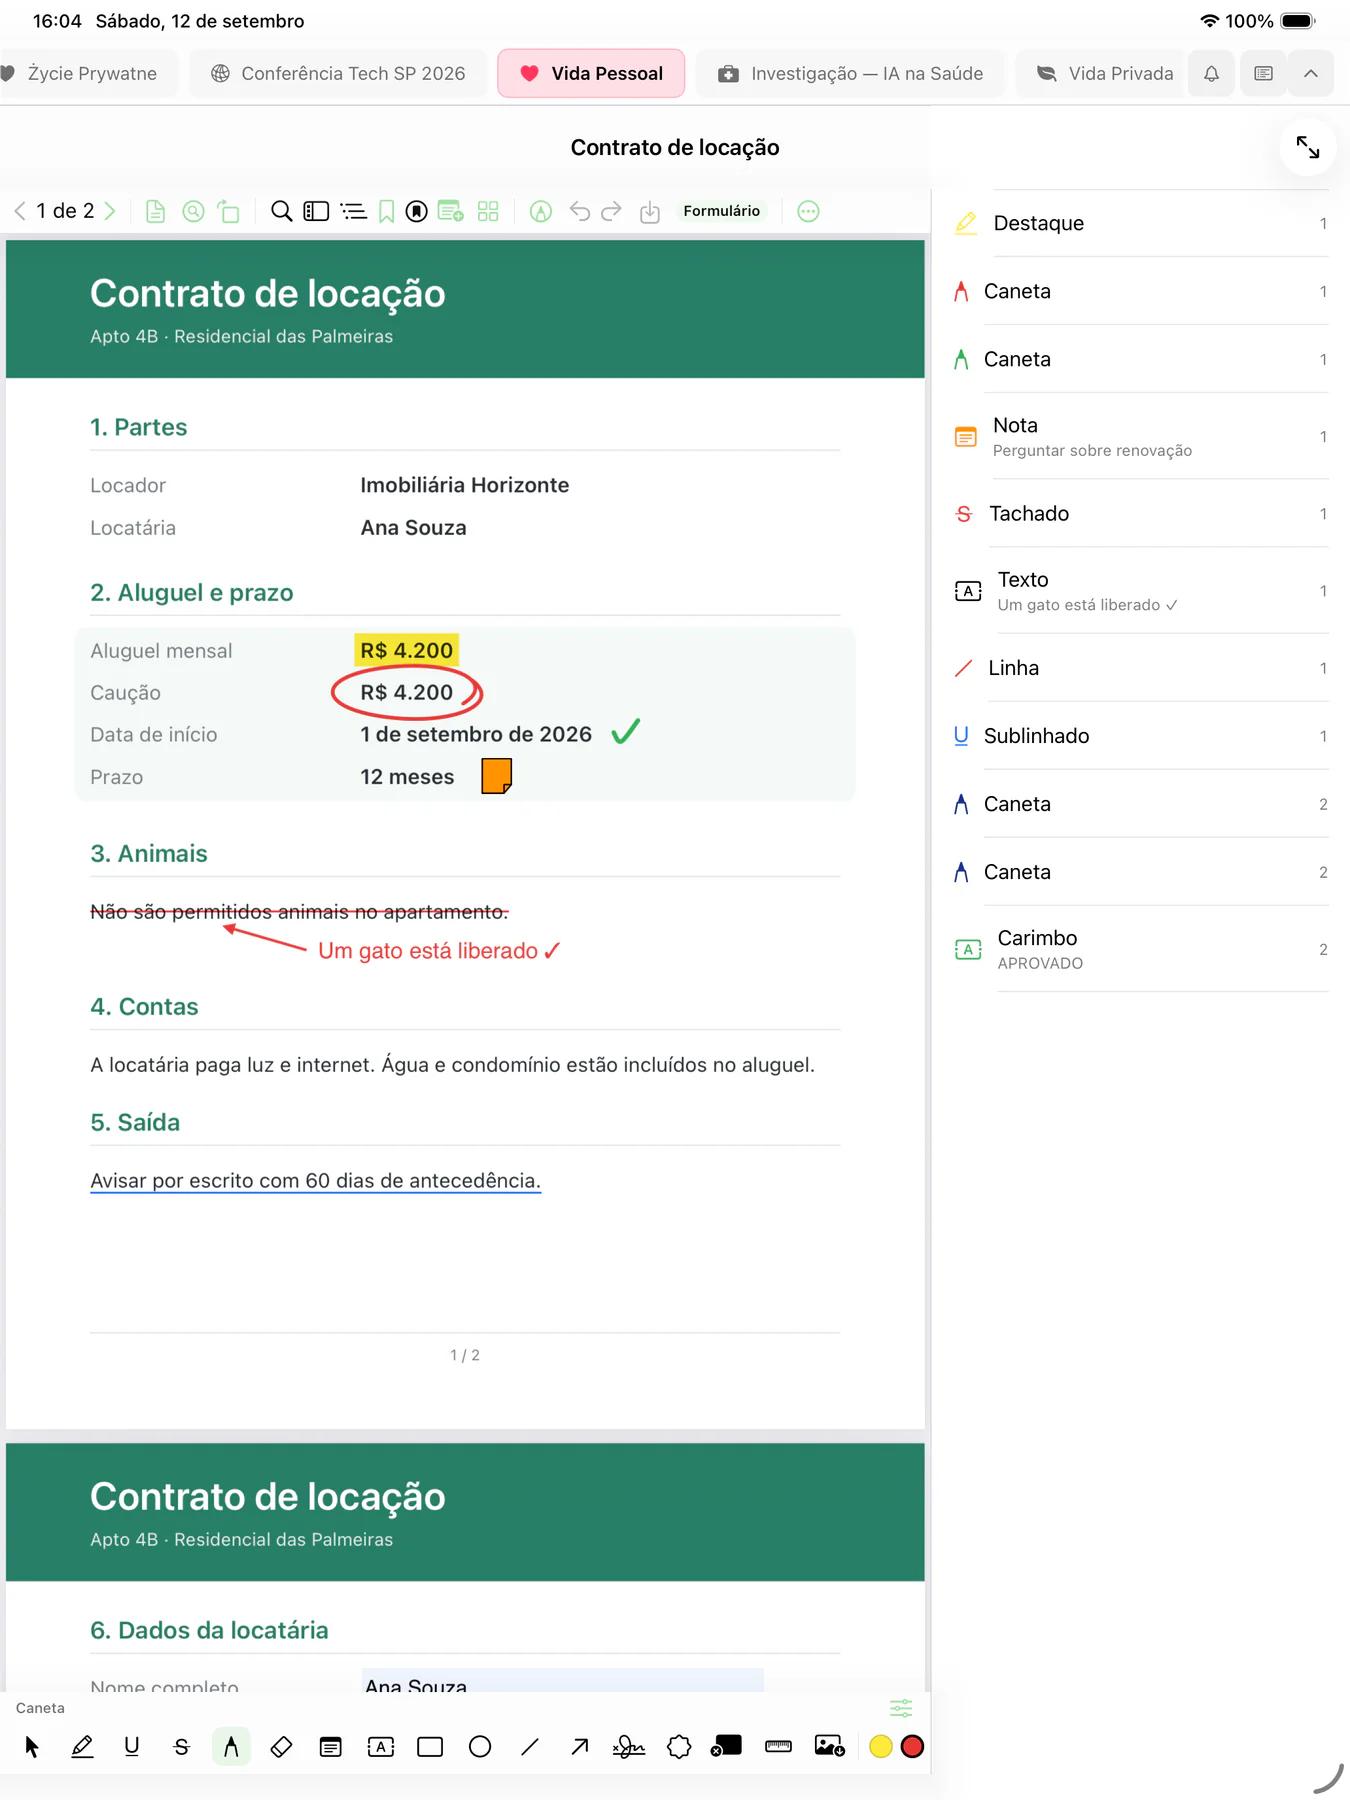Open the more options ellipsis menu
The image size is (1350, 1800).
(808, 211)
